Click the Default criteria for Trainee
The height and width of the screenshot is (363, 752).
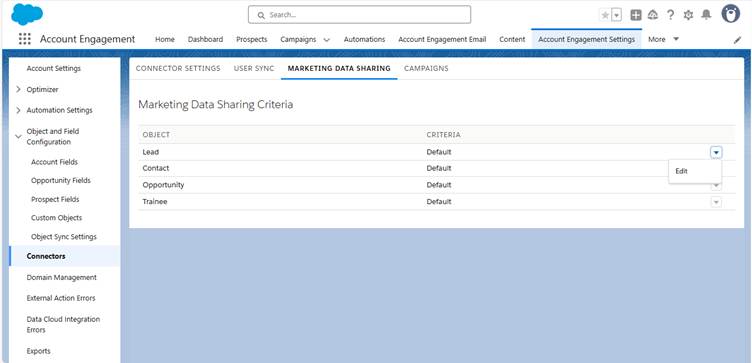(439, 202)
